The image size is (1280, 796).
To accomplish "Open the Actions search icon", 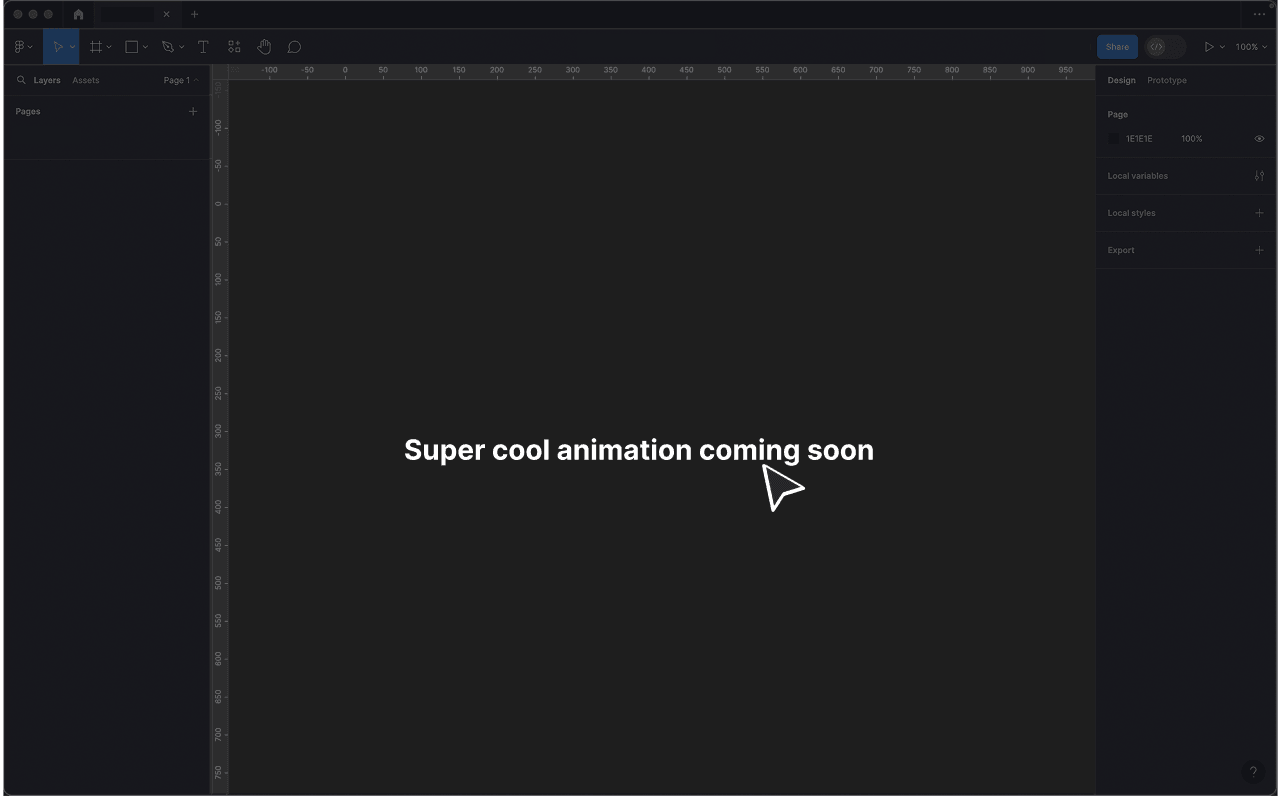I will [233, 46].
